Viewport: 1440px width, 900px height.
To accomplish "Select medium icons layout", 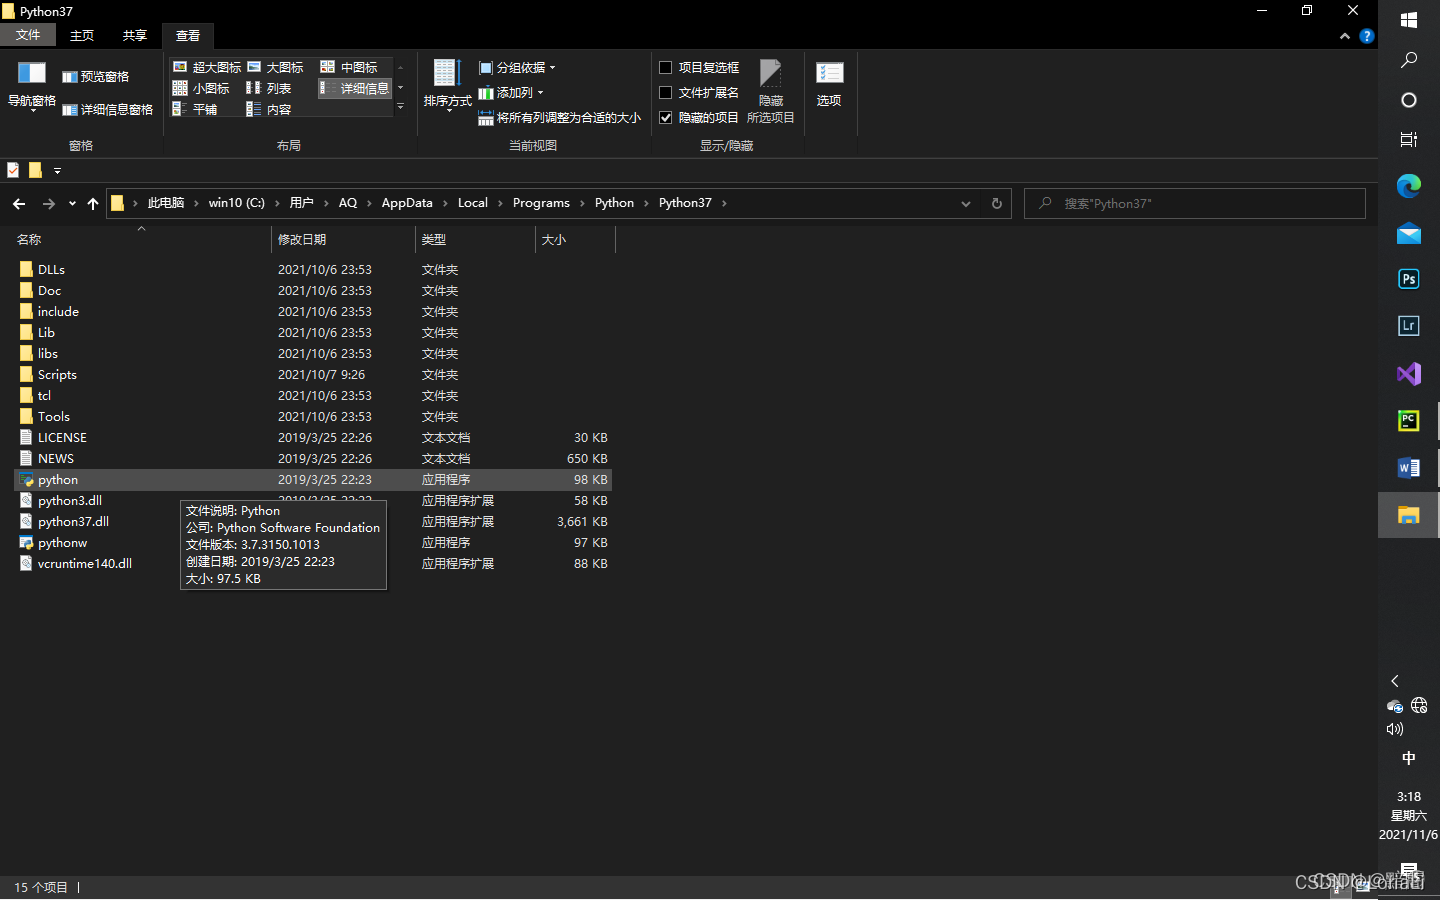I will (349, 67).
